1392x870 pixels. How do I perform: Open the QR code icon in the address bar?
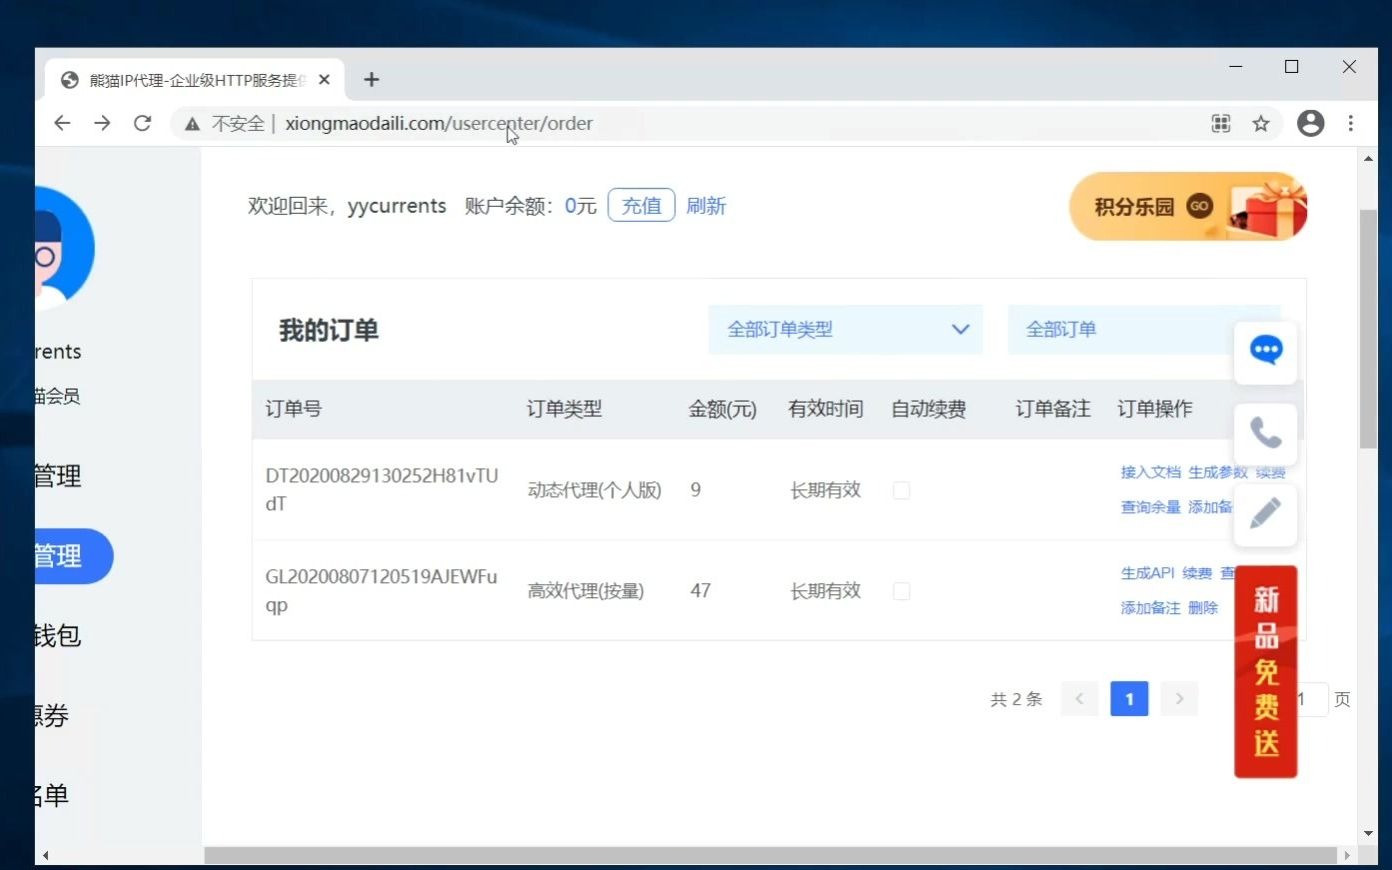1221,123
